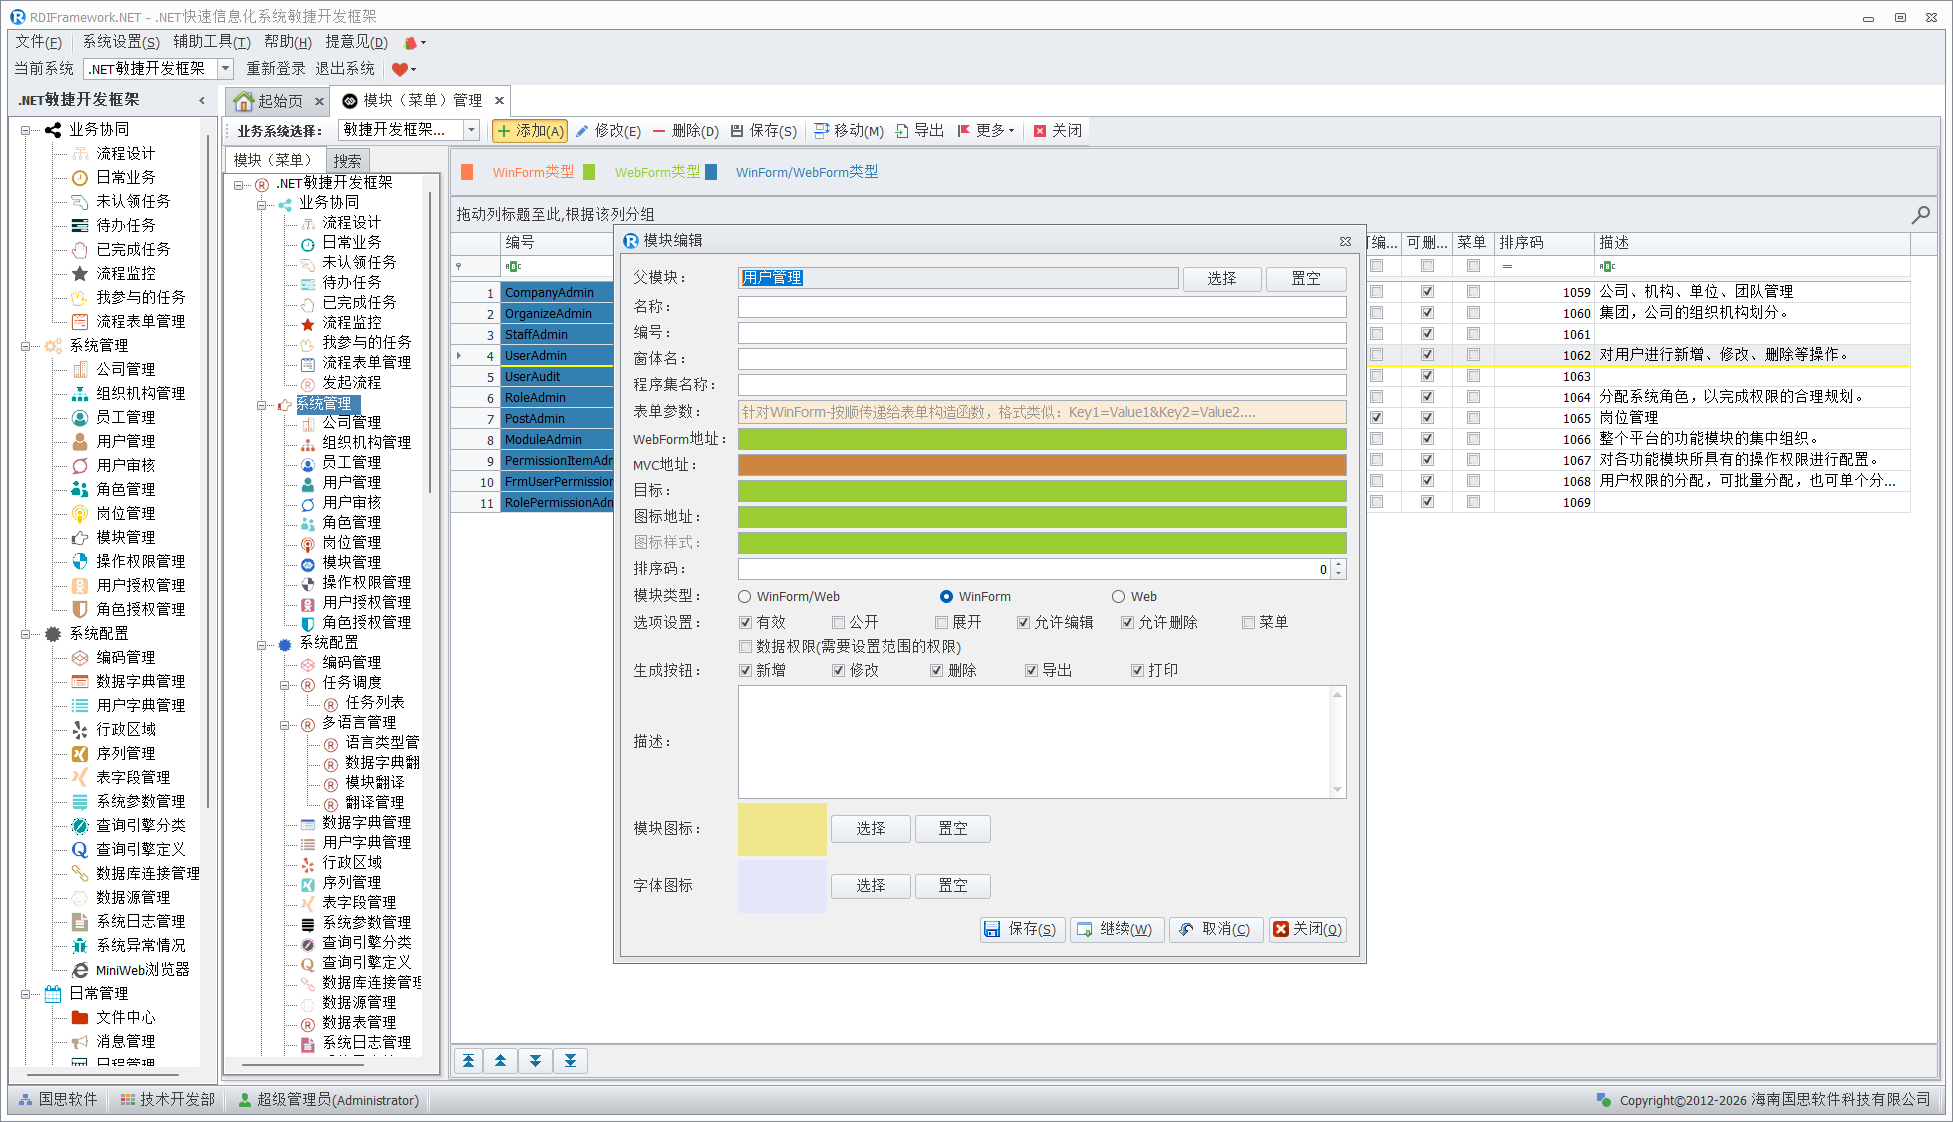
Task: Click the yellow 模块图标 swatch
Action: coord(782,829)
